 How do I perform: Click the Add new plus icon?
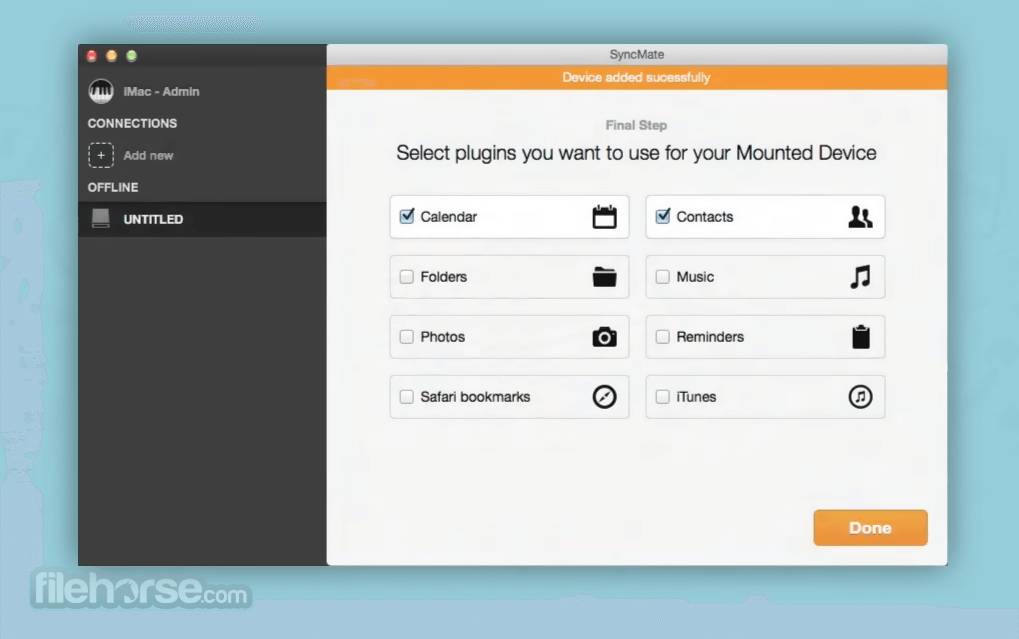coord(101,155)
